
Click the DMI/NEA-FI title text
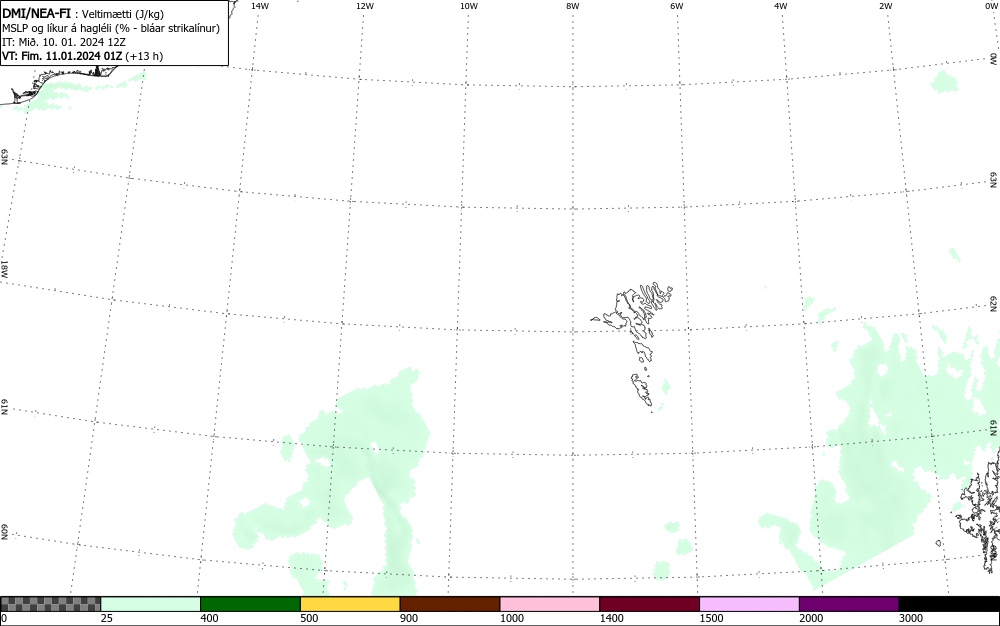pyautogui.click(x=36, y=13)
